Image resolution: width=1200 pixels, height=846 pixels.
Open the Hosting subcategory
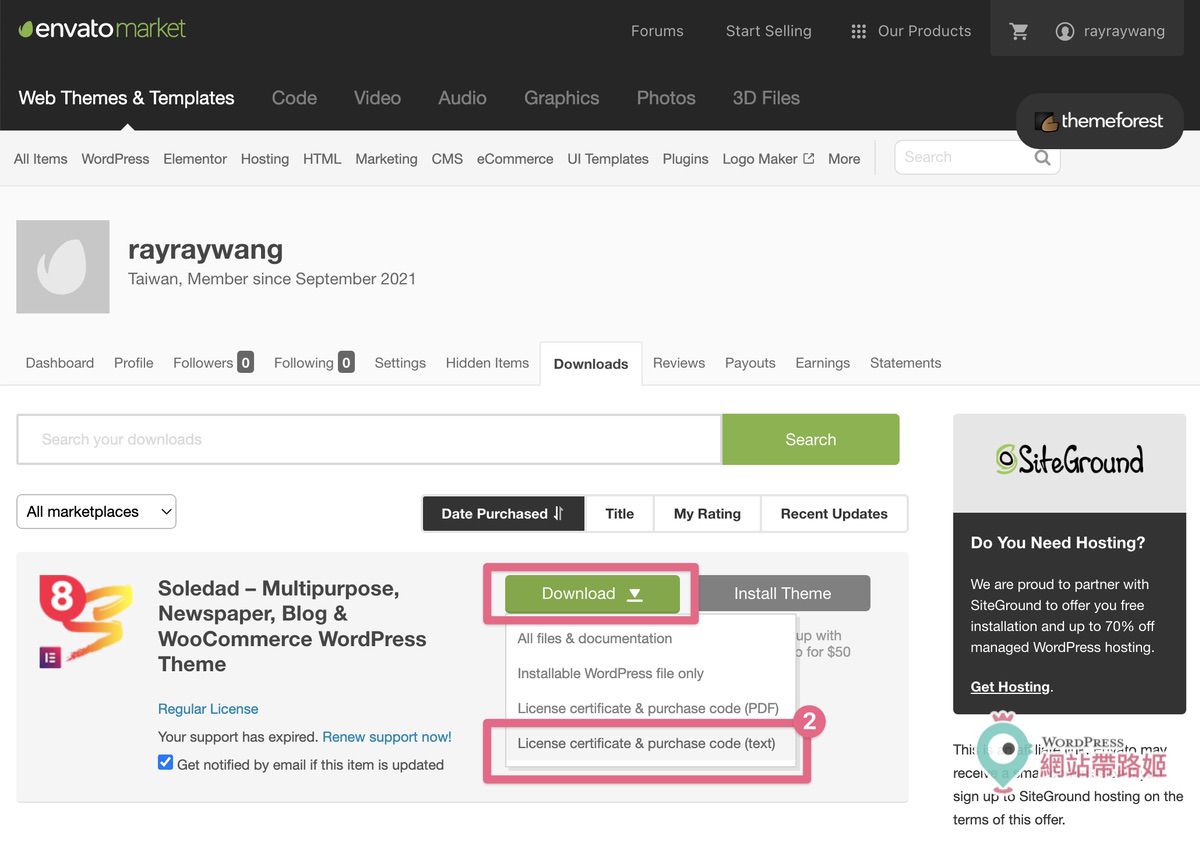pyautogui.click(x=265, y=159)
